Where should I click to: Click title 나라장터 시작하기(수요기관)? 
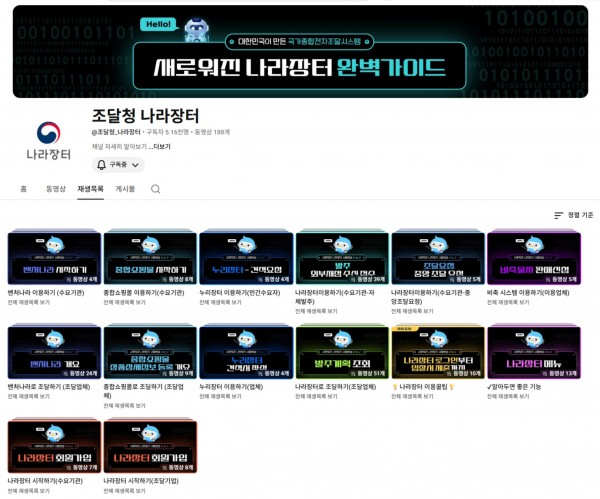(45, 481)
